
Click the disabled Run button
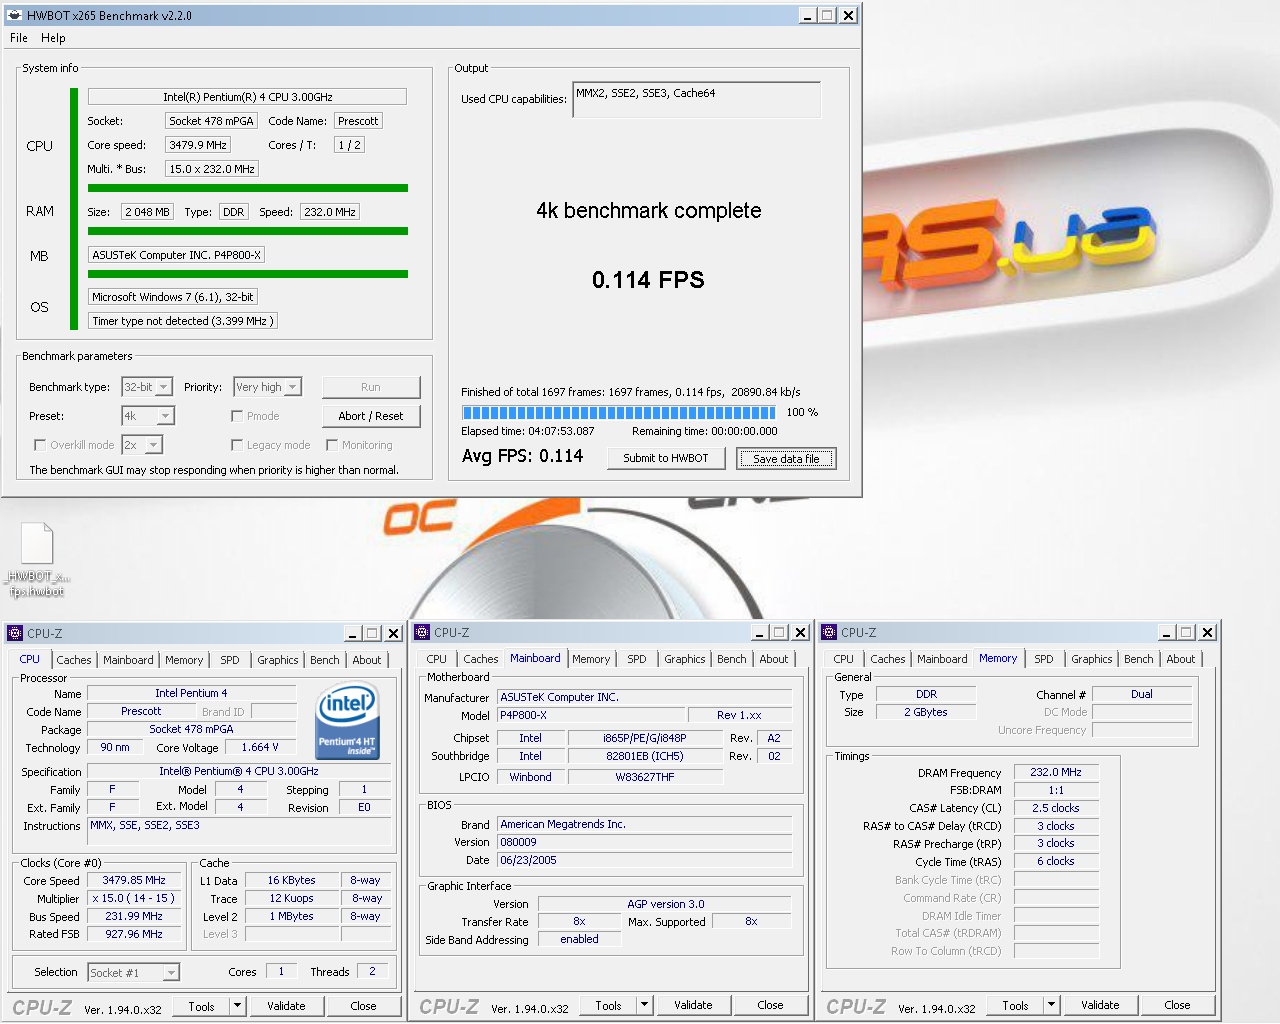pos(371,387)
